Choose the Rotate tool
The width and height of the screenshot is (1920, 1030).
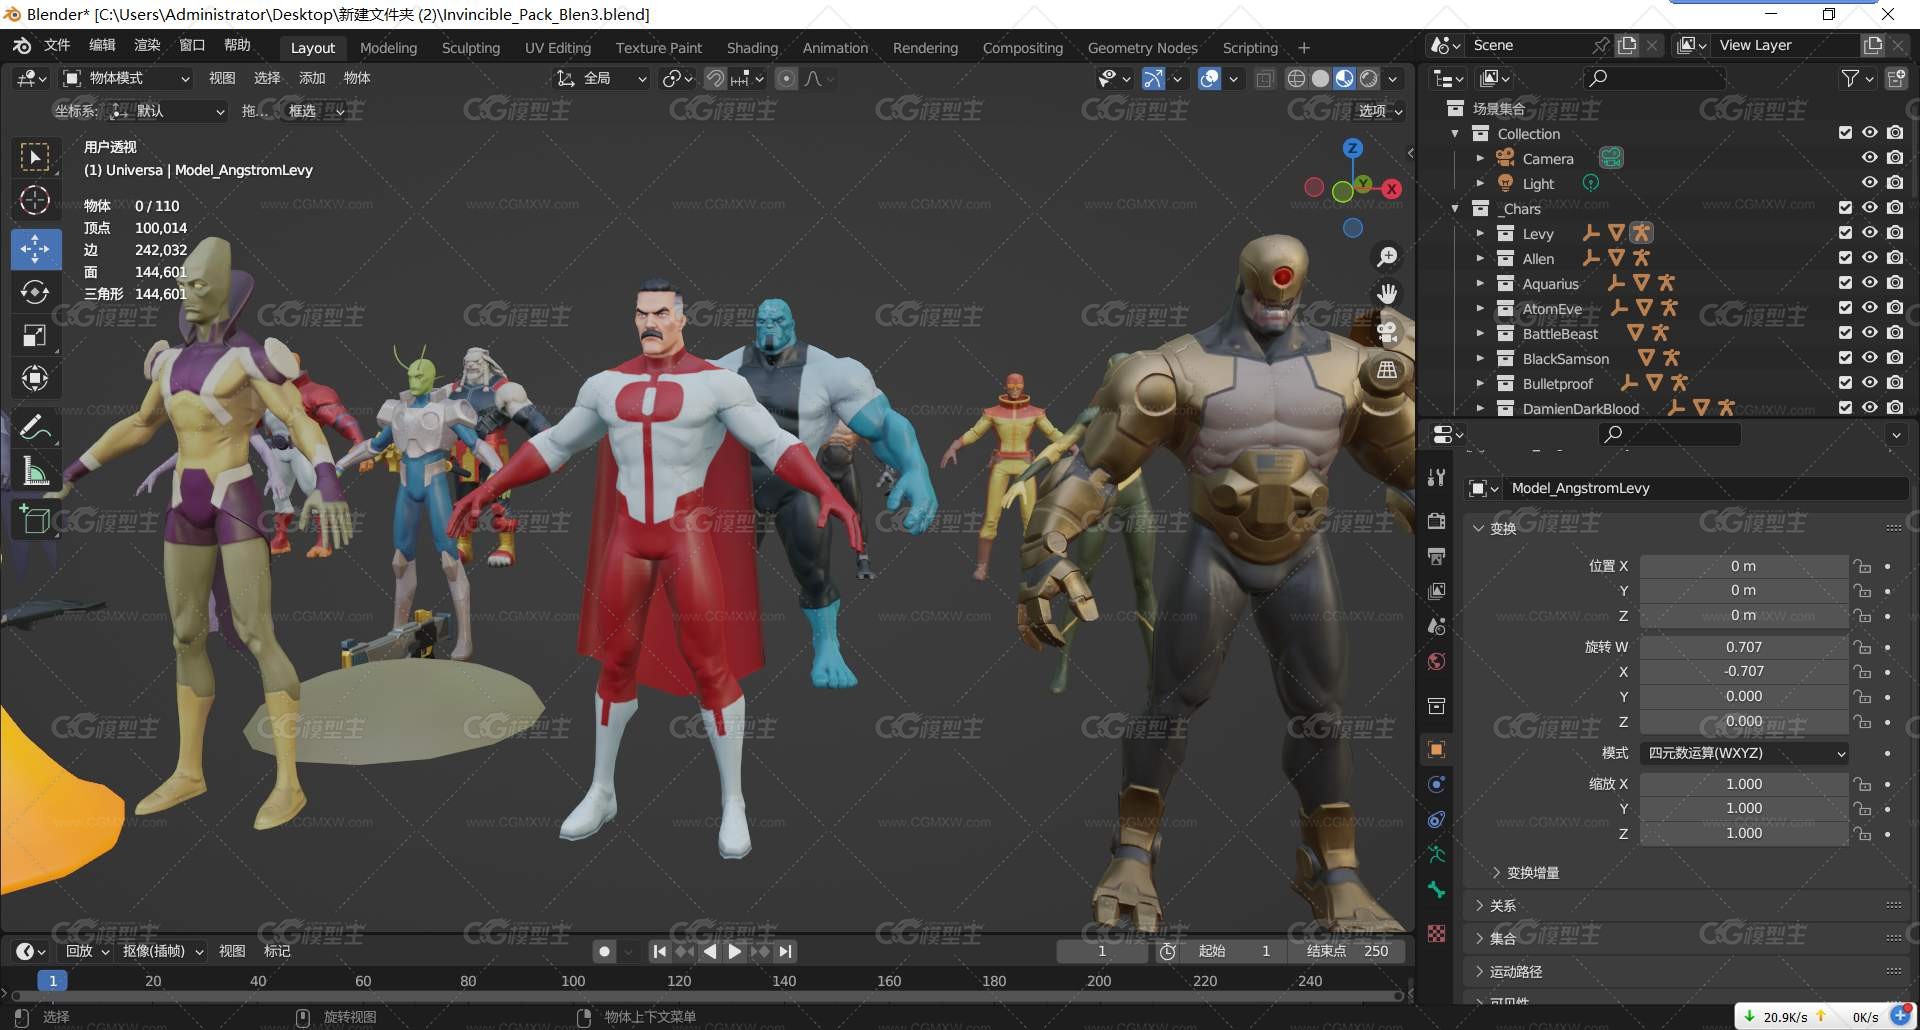(35, 292)
